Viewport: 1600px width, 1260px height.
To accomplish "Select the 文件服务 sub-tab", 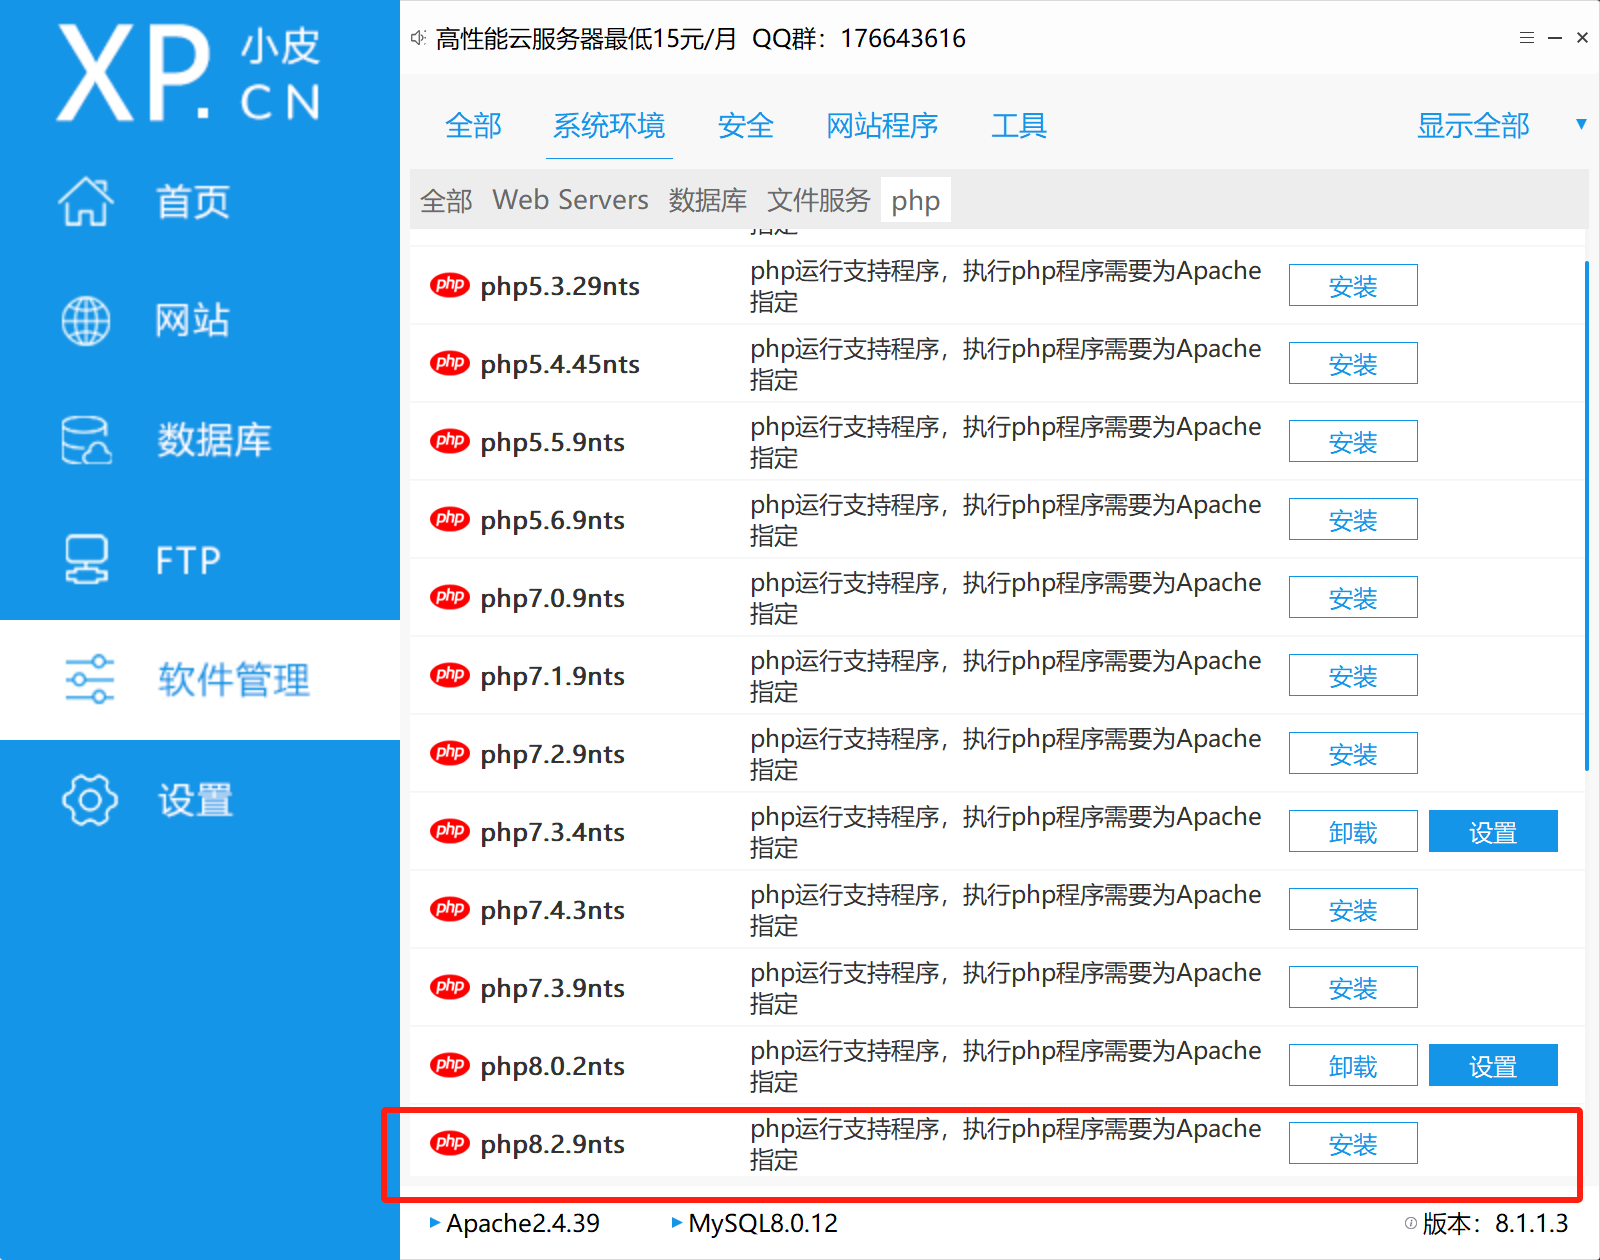I will click(819, 200).
